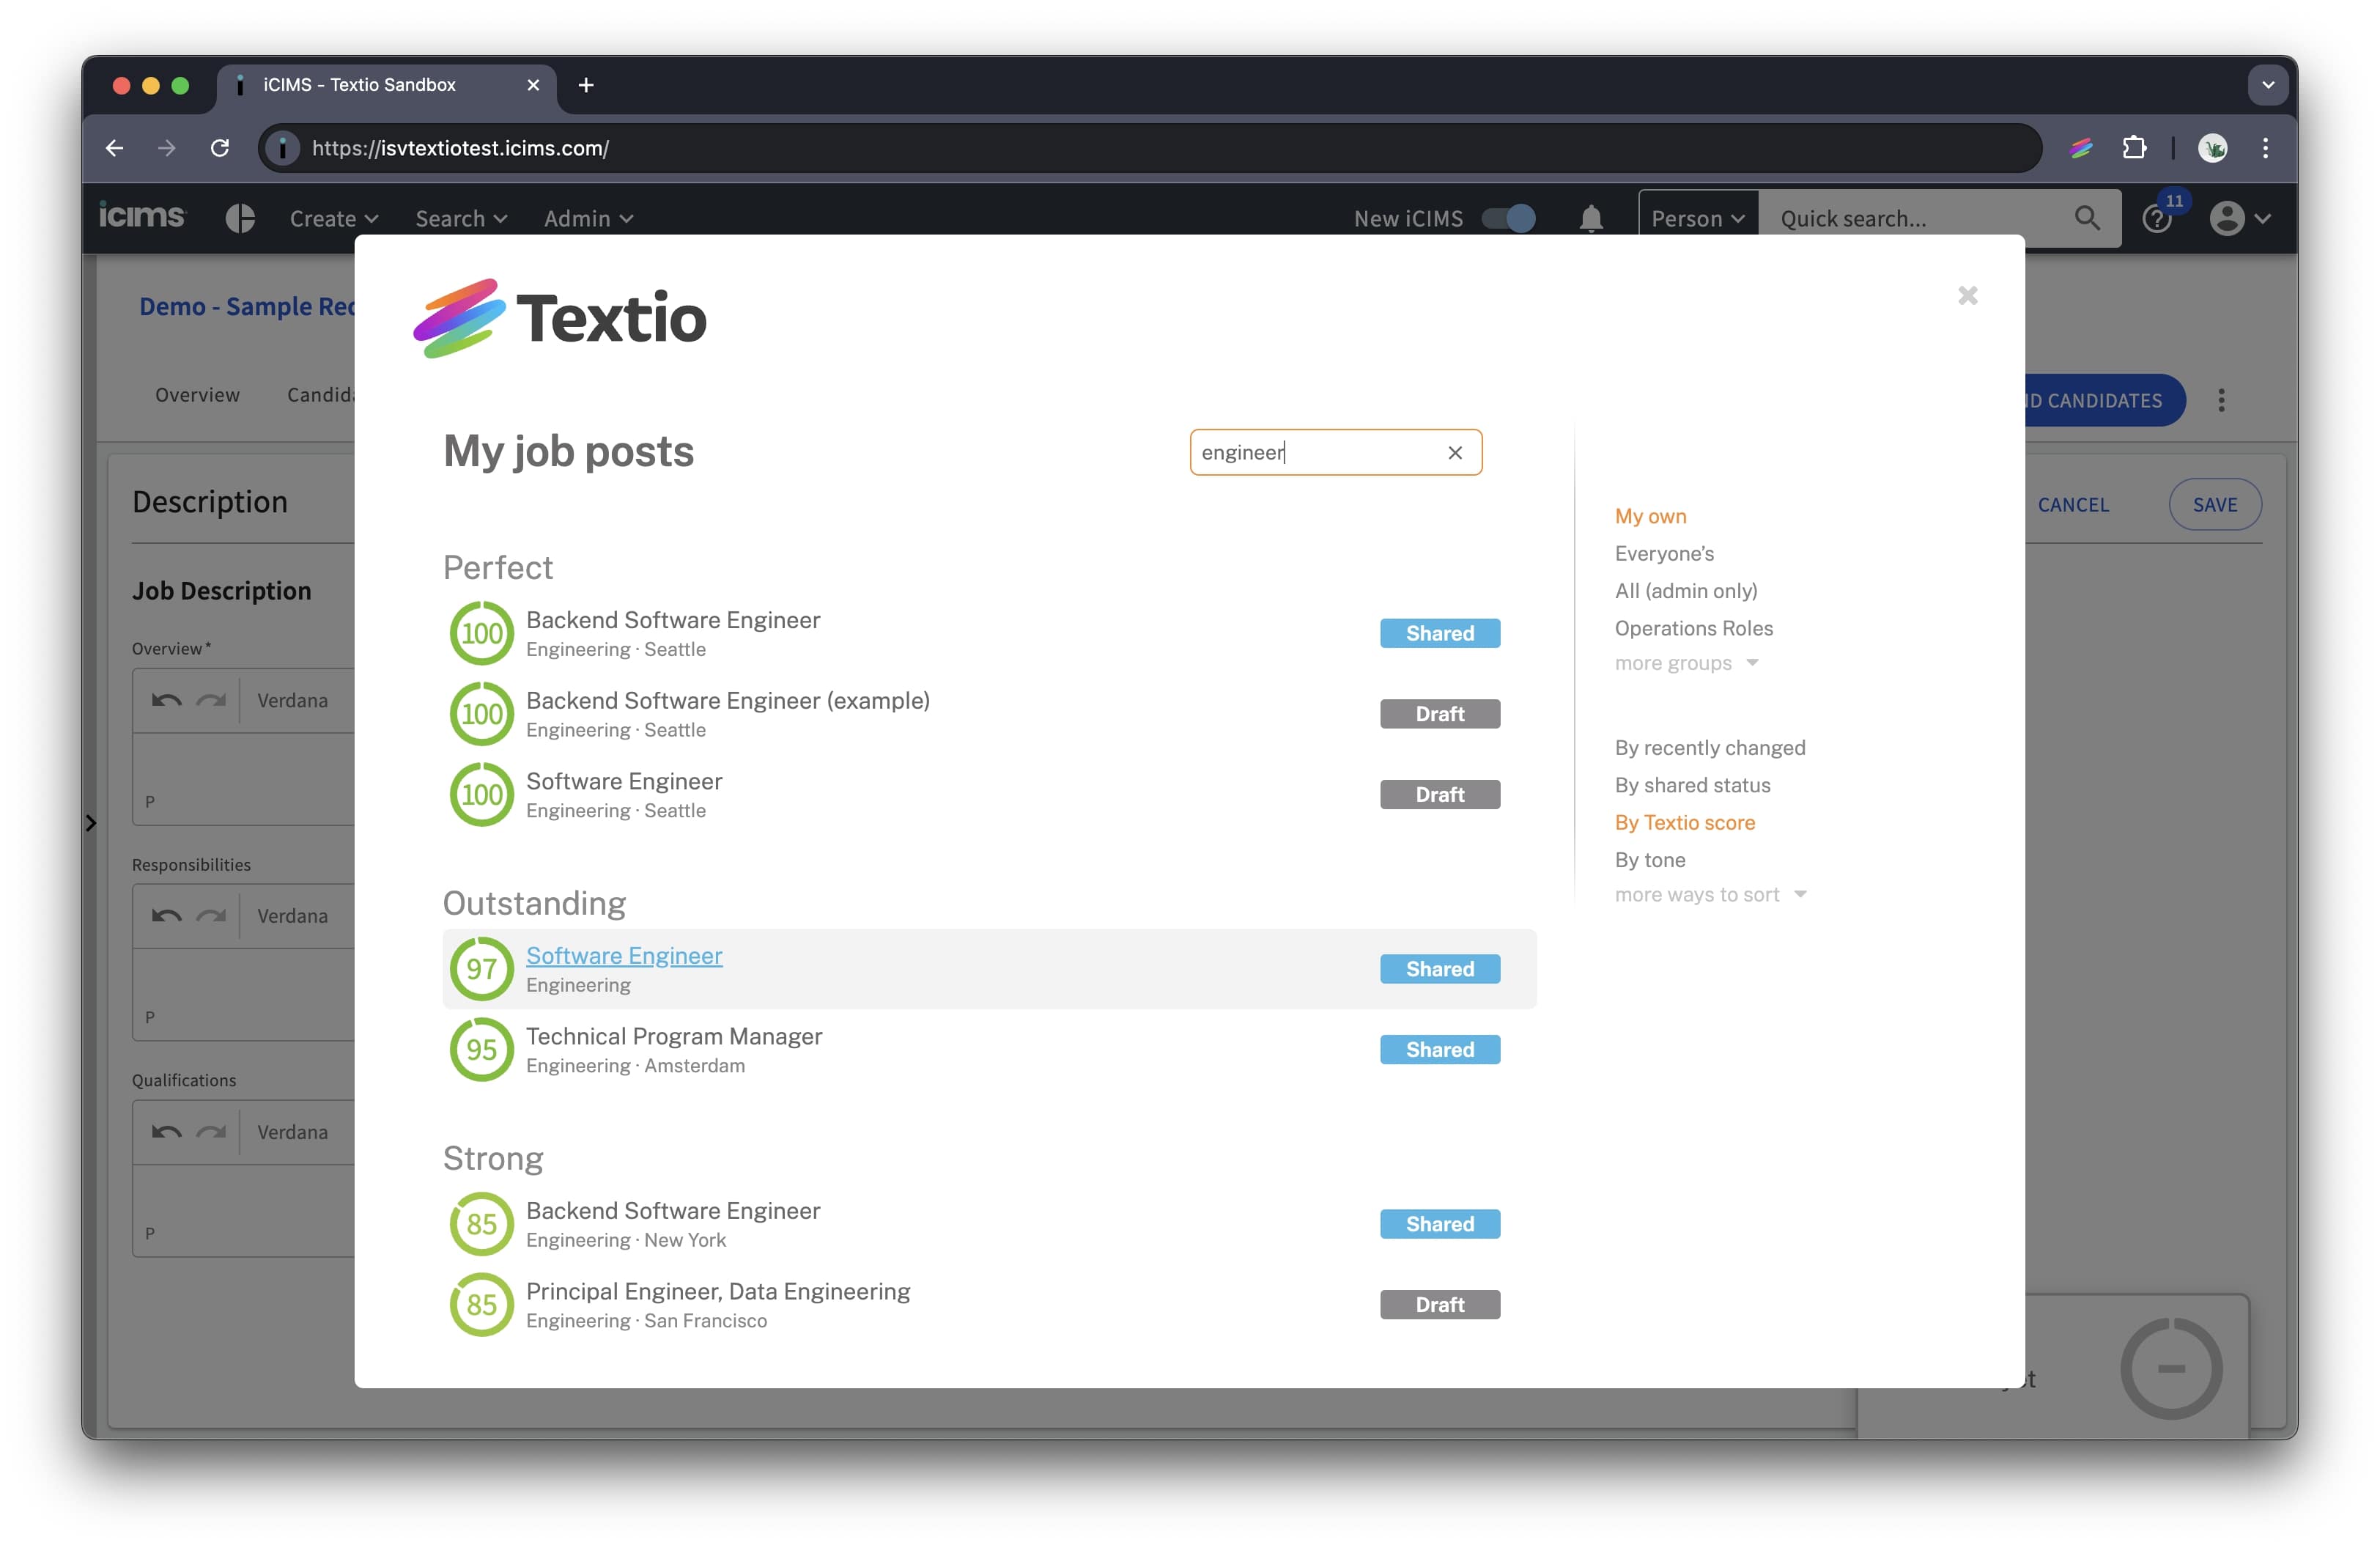
Task: Open the Software Engineer link under Outstanding
Action: (x=624, y=955)
